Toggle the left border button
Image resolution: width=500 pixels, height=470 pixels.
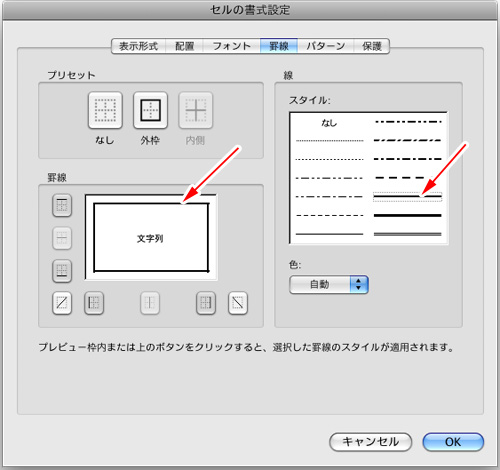click(x=94, y=303)
